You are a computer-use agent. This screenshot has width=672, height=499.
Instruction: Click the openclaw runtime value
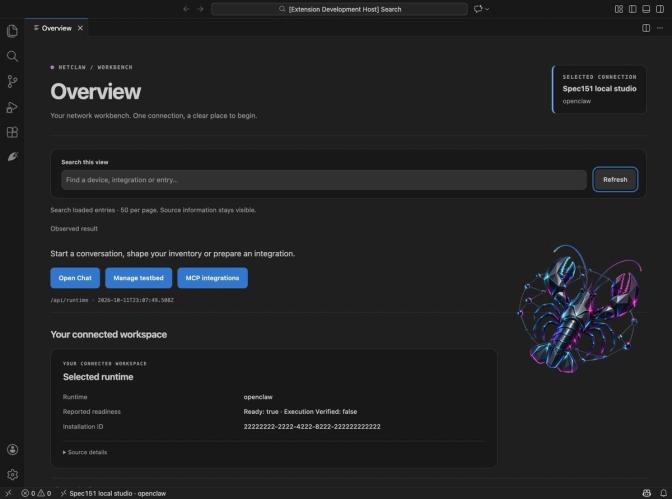[258, 397]
